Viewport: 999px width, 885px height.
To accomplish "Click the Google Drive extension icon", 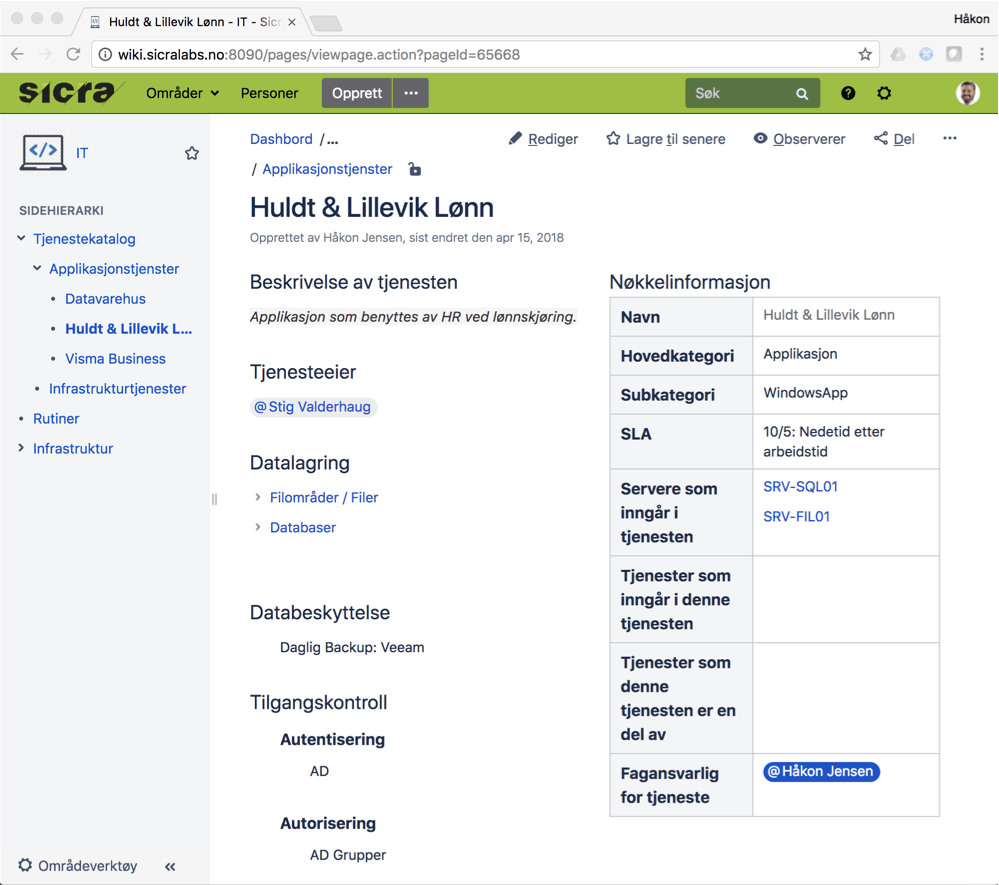I will click(898, 54).
